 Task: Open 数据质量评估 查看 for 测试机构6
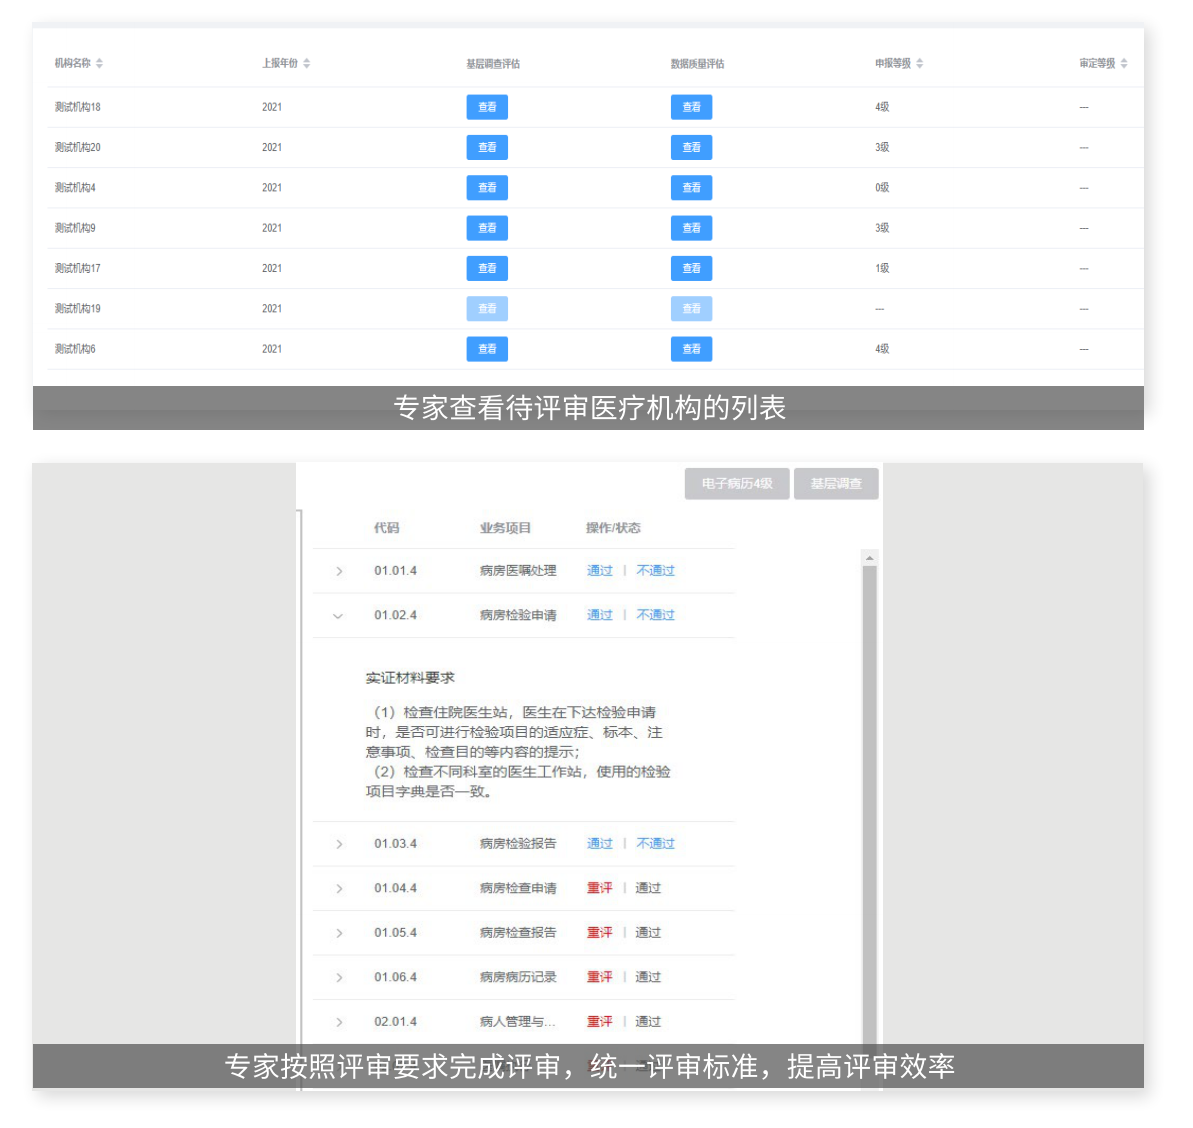(x=691, y=349)
